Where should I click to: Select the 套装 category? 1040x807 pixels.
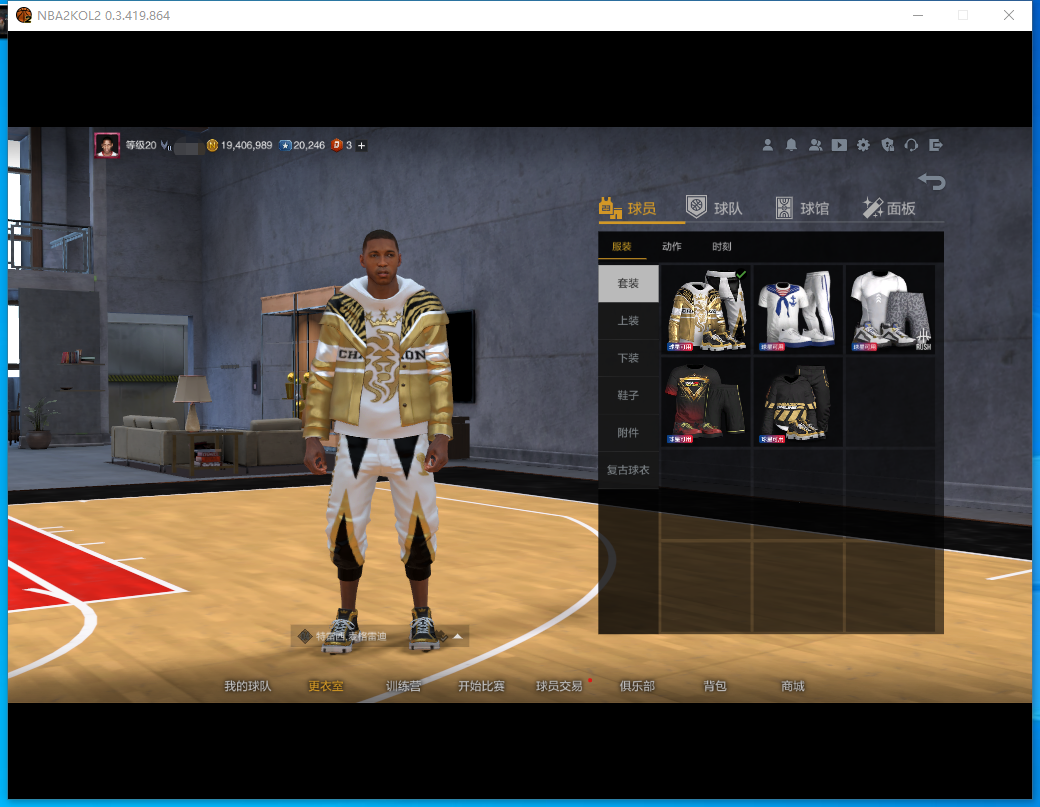click(628, 283)
